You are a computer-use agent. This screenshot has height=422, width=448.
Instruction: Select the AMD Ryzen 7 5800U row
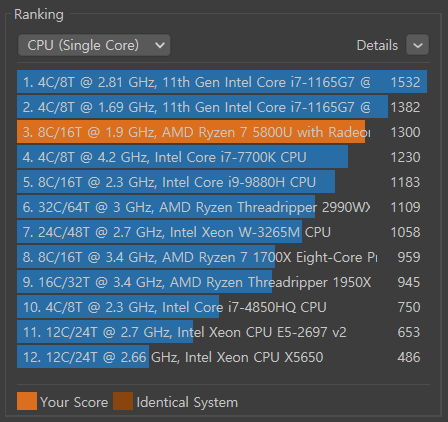[x=222, y=132]
